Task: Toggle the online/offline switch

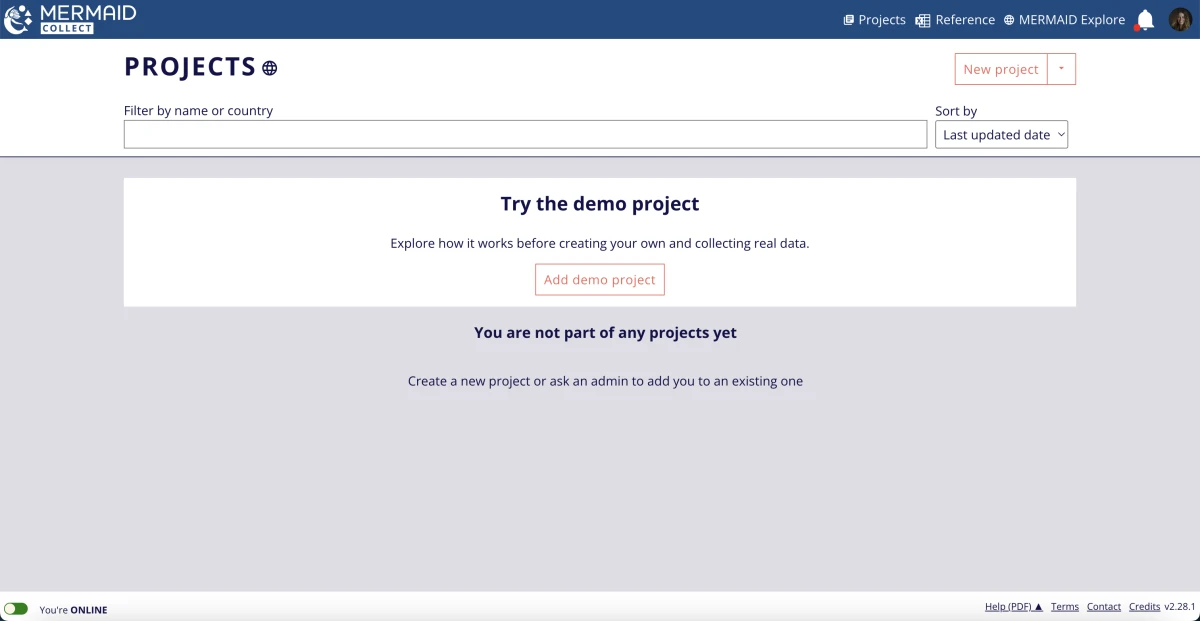Action: point(16,609)
